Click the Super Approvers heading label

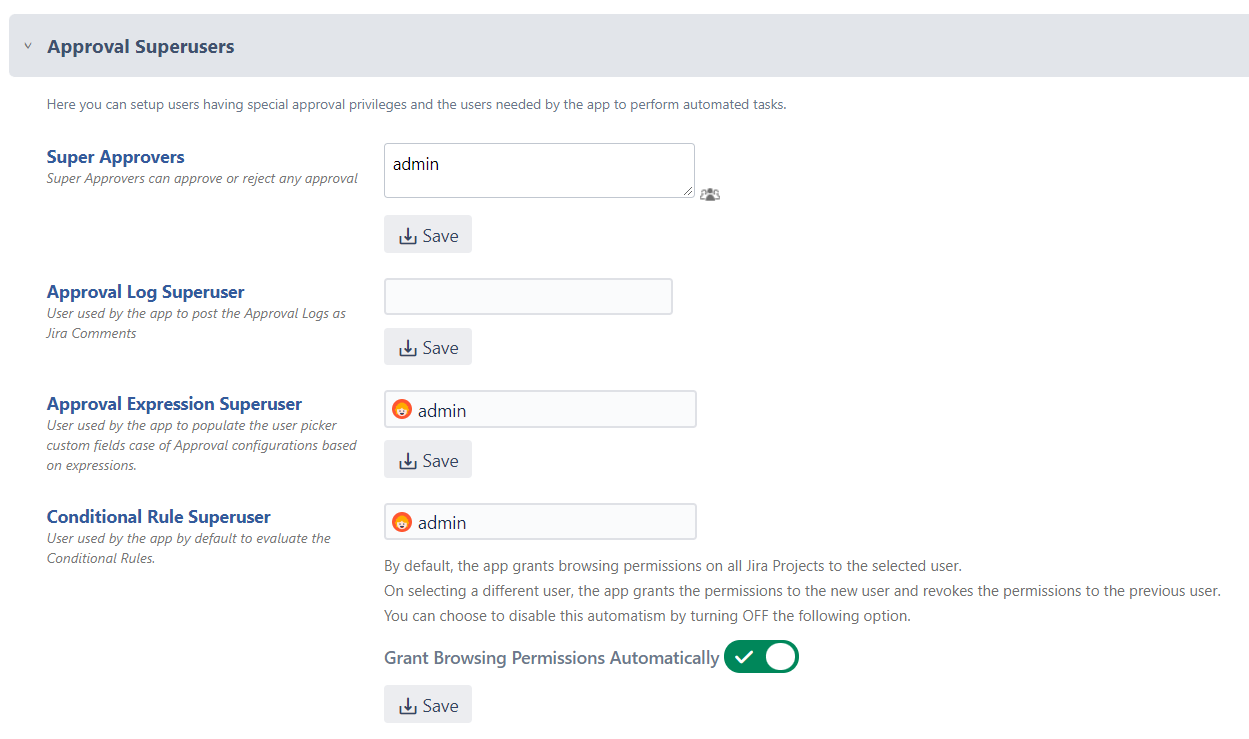point(116,157)
